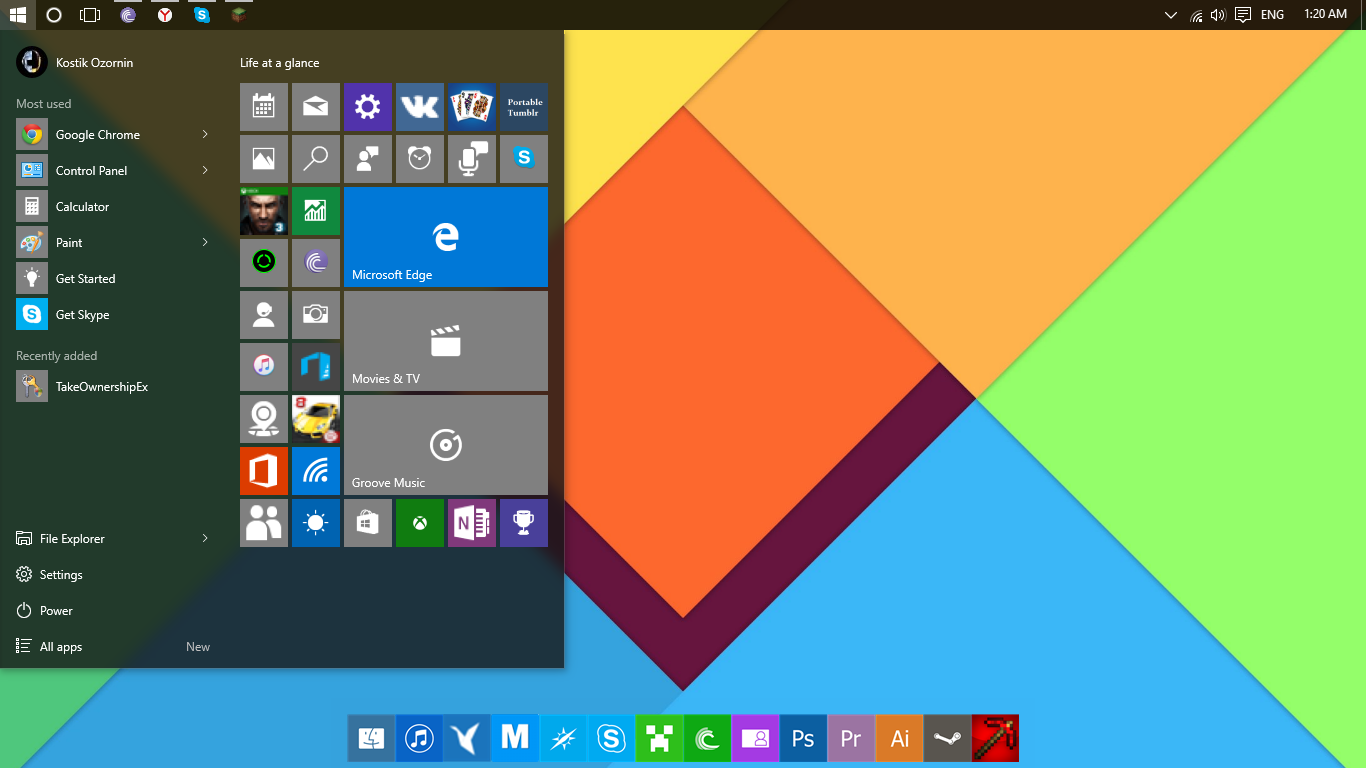The width and height of the screenshot is (1366, 768).
Task: Open Photoshop from the dock
Action: [x=803, y=738]
